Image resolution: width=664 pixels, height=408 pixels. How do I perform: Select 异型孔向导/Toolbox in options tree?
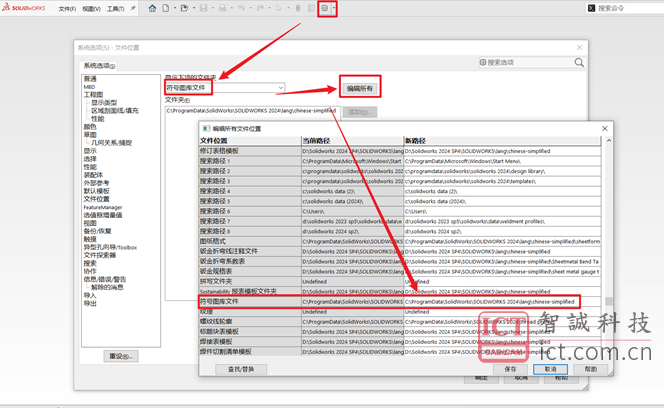tap(110, 247)
